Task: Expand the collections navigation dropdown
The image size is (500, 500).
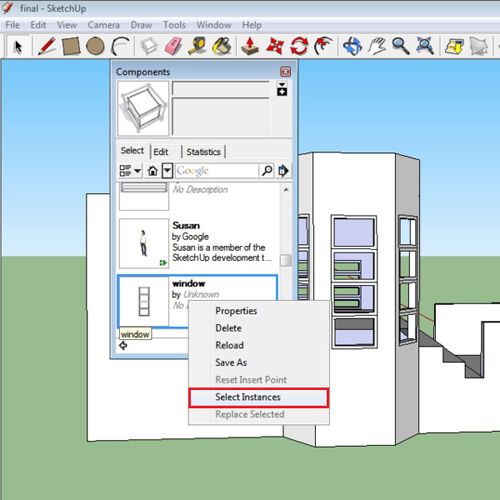Action: (167, 171)
